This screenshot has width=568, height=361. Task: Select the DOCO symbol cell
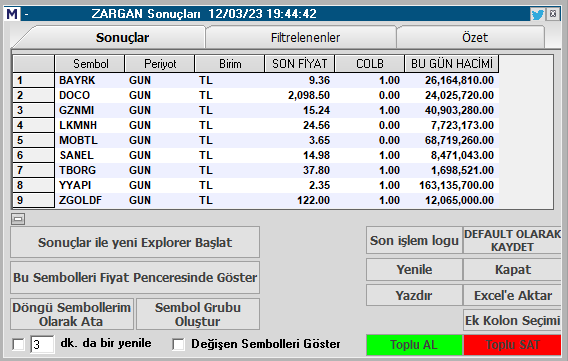90,95
